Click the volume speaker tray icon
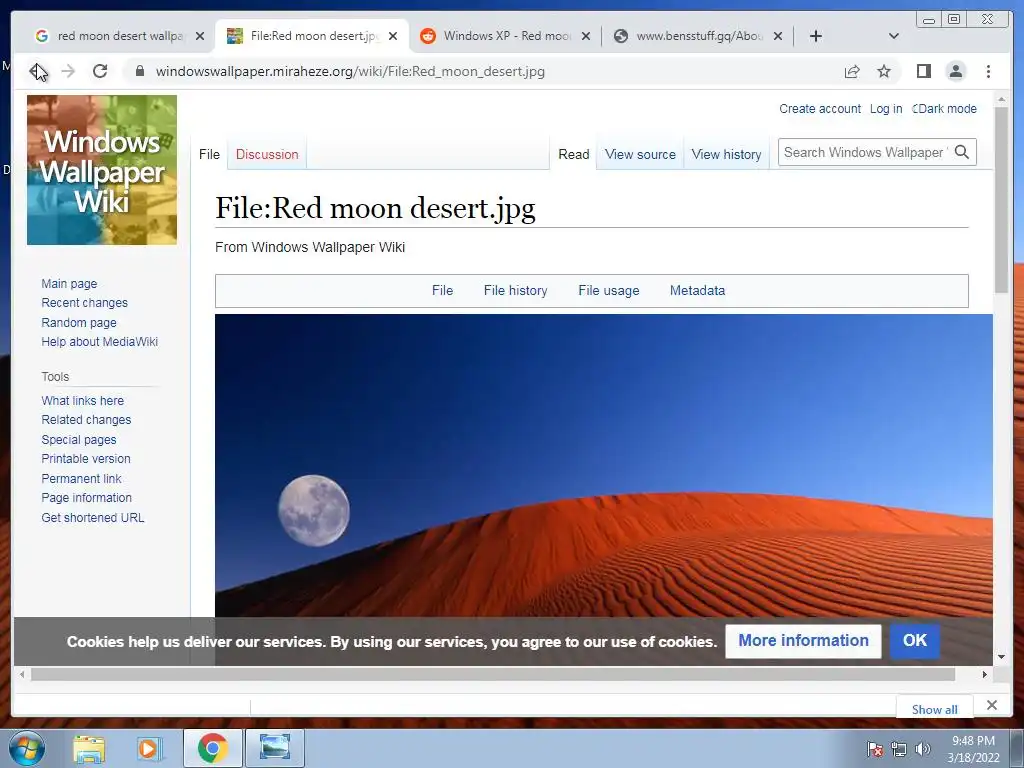 (x=923, y=749)
